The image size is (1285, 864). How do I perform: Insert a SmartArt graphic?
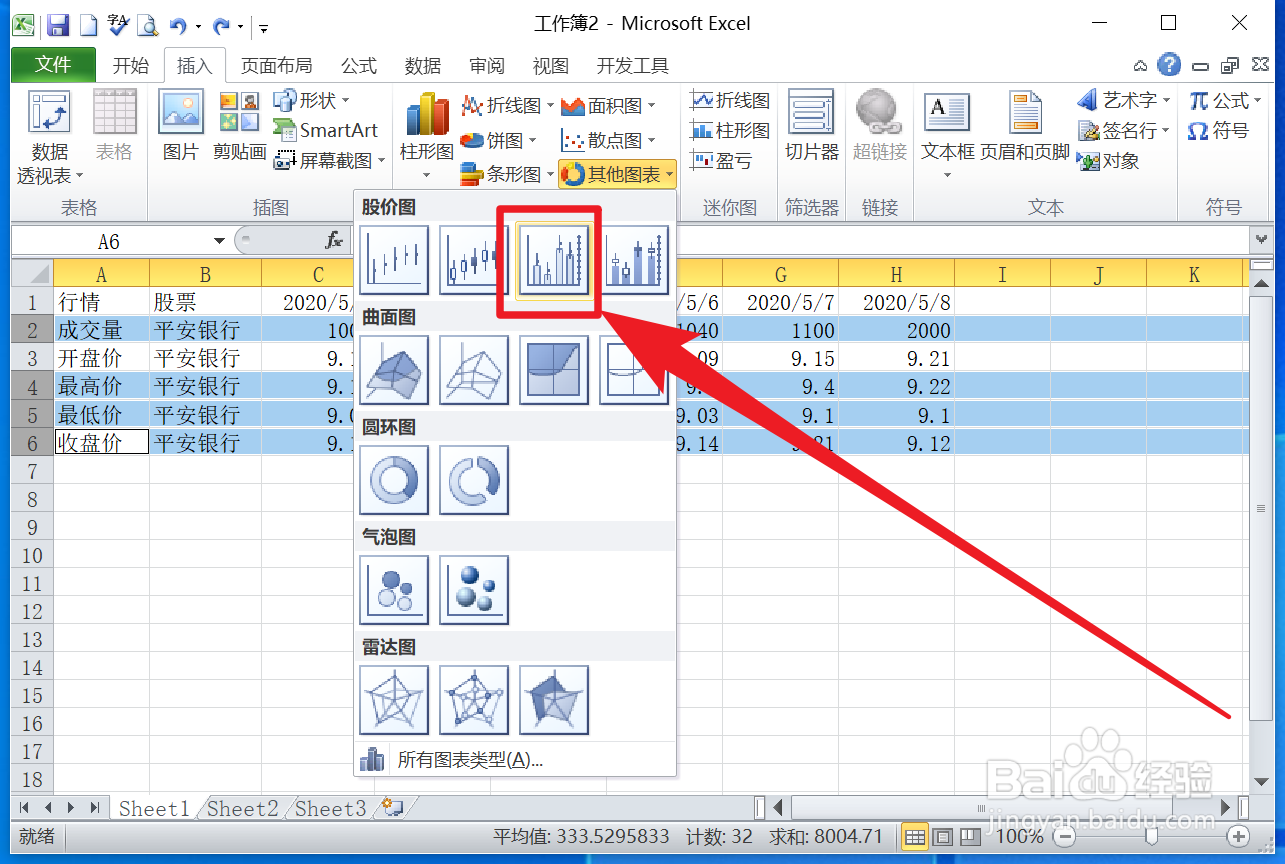326,130
